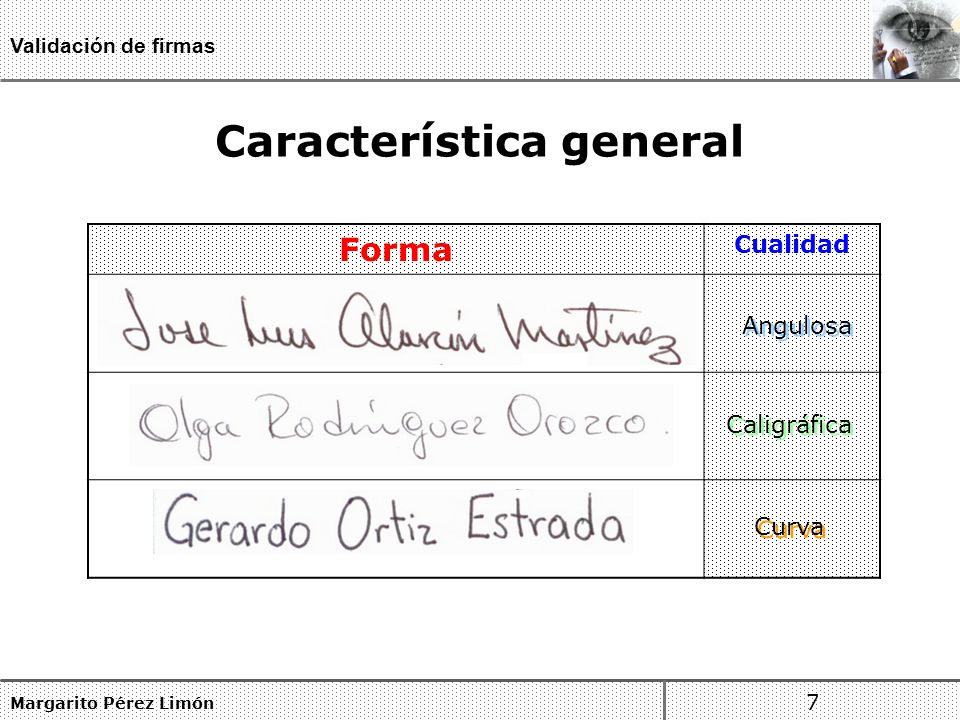Click the red 'Forma' column header
This screenshot has height=720, width=960.
tap(396, 250)
